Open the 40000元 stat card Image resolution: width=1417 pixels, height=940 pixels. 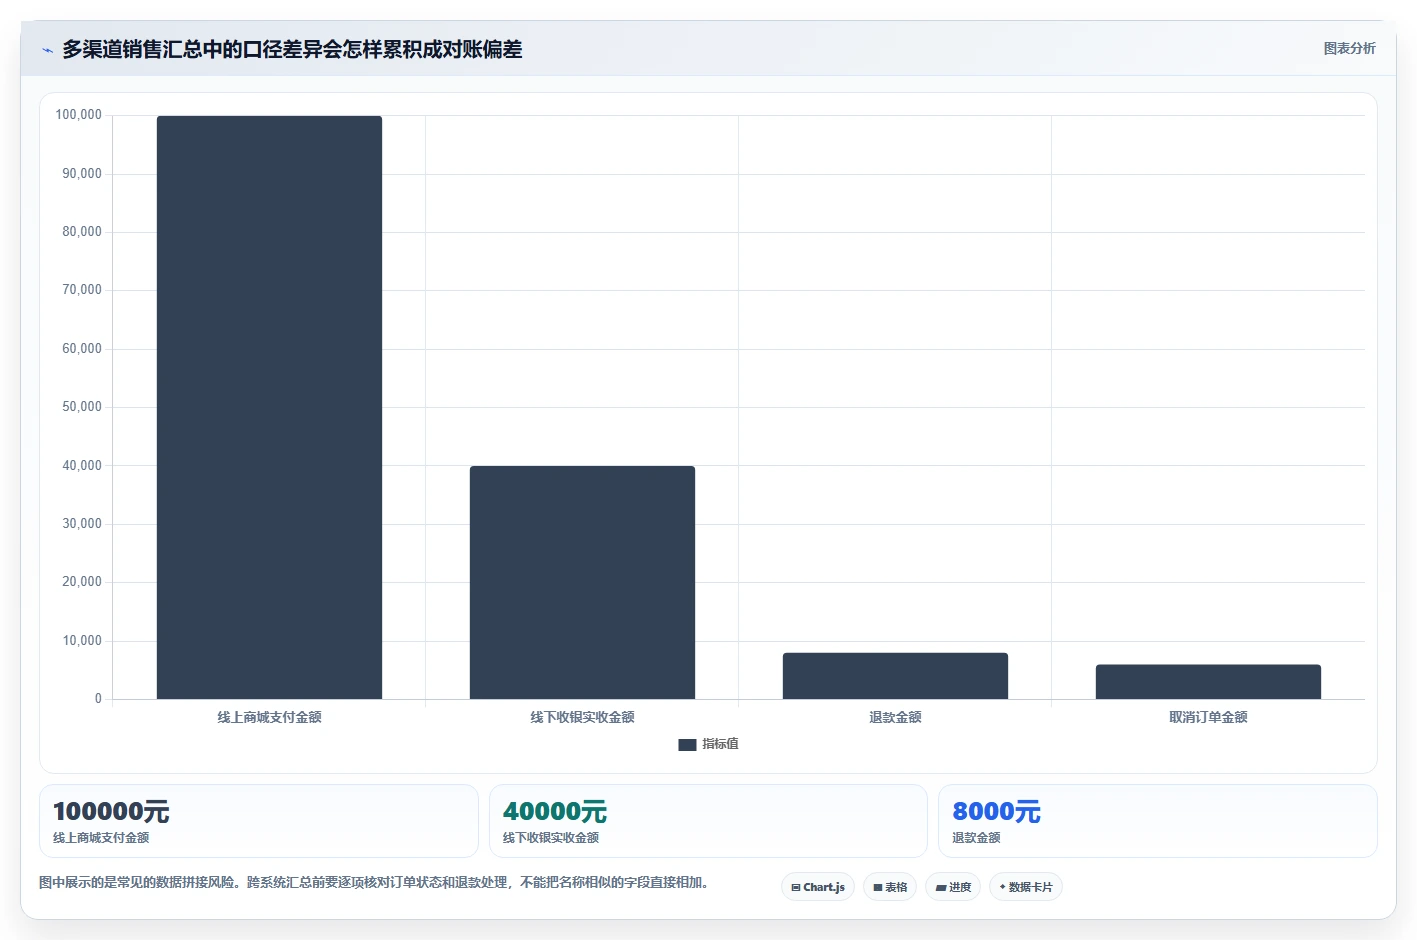click(x=708, y=821)
